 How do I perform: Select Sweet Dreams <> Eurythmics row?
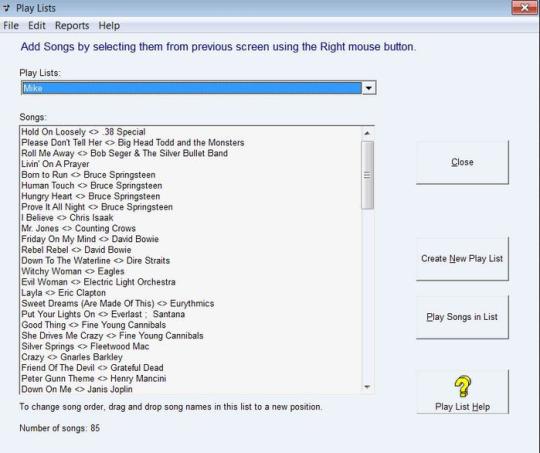[191, 303]
